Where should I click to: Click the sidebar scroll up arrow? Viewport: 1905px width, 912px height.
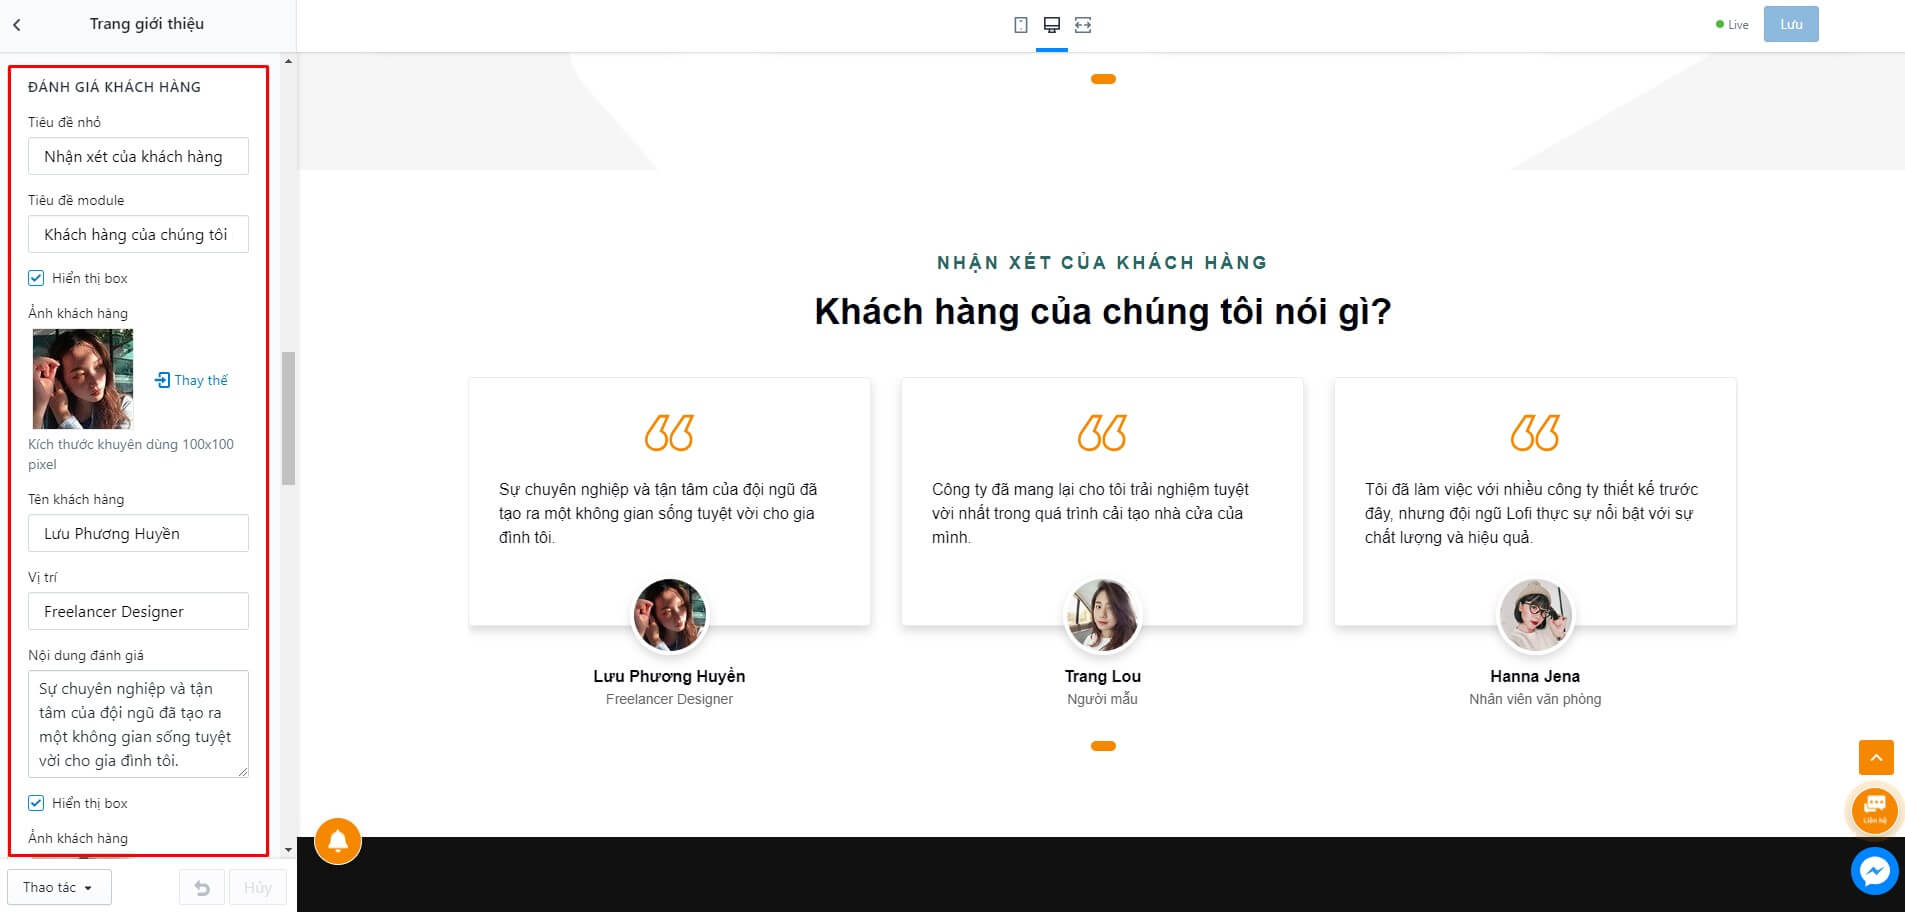tap(288, 62)
